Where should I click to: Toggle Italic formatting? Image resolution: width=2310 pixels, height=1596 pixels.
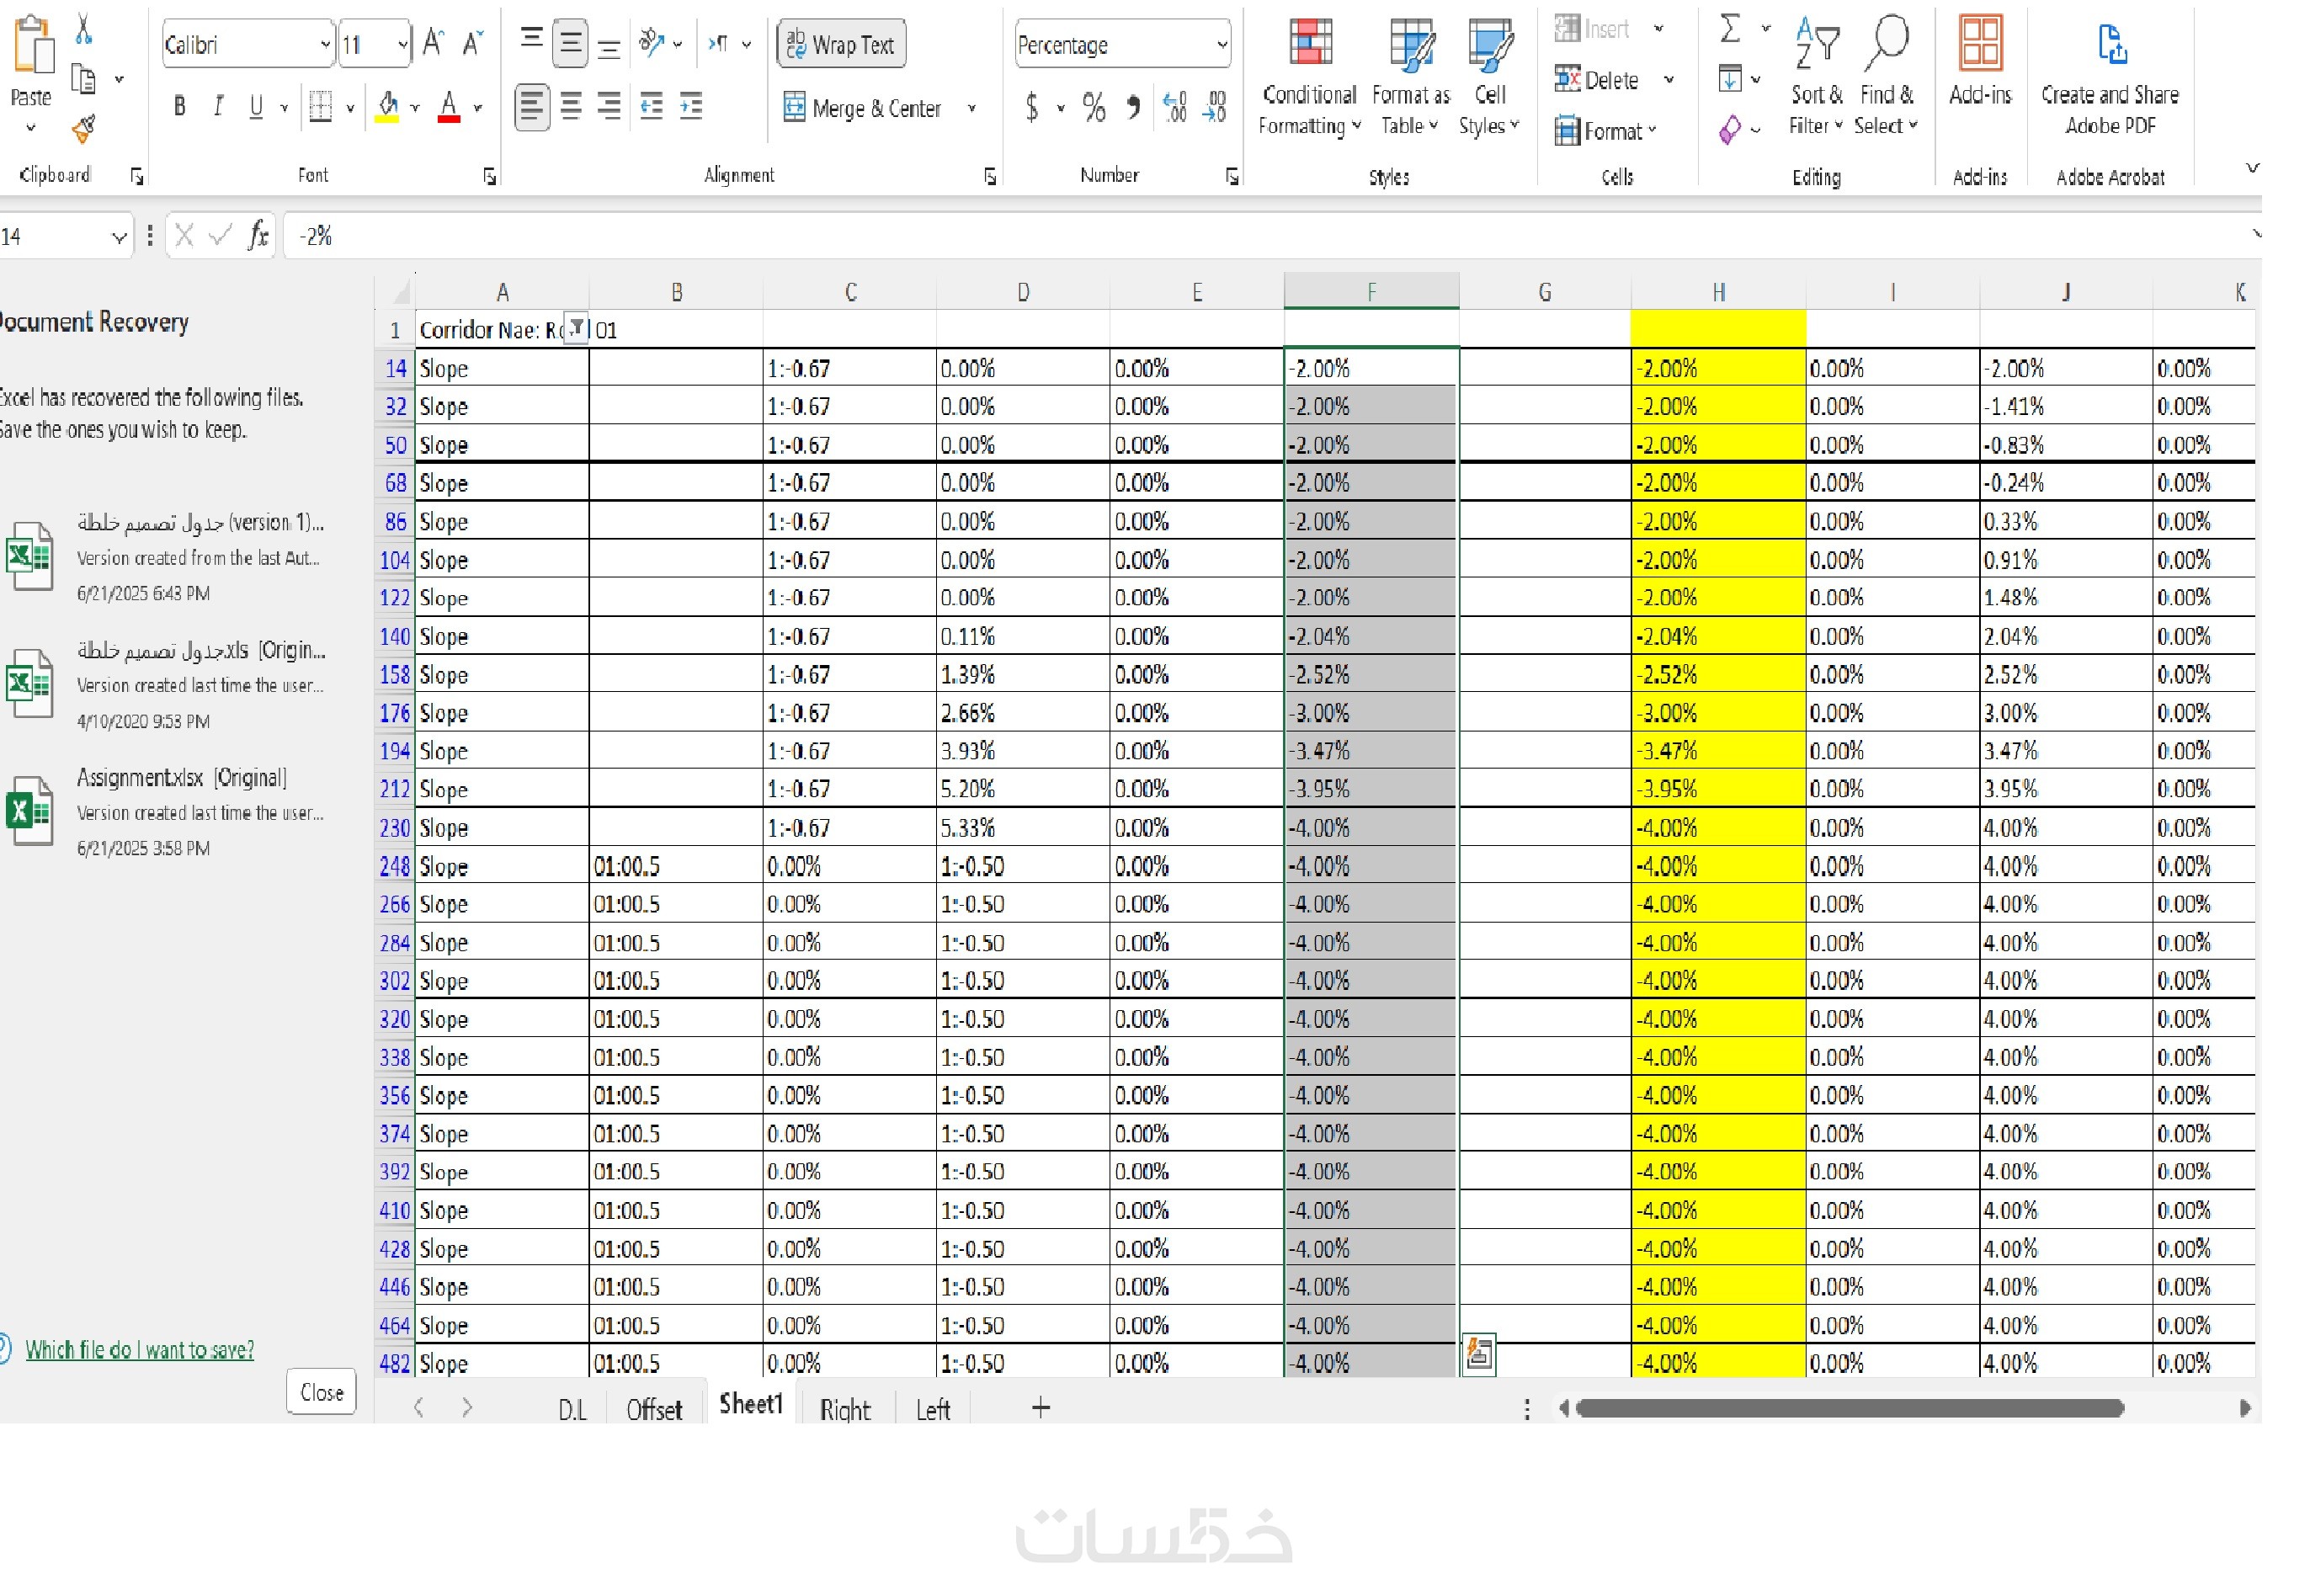[217, 106]
